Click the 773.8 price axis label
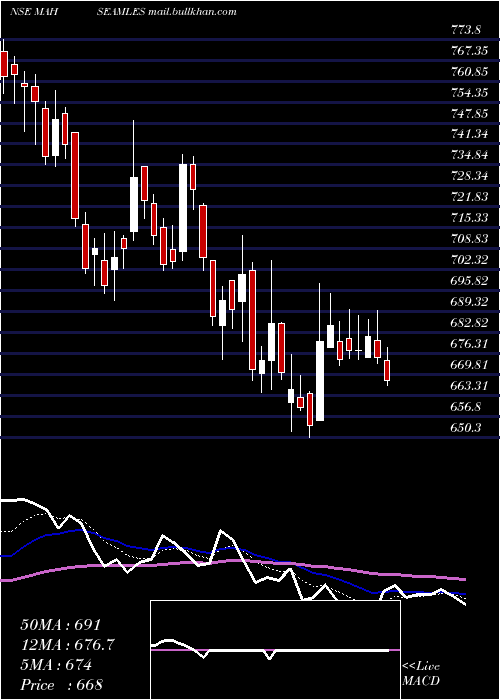Screen dimensions: 500x700 (x=466, y=30)
